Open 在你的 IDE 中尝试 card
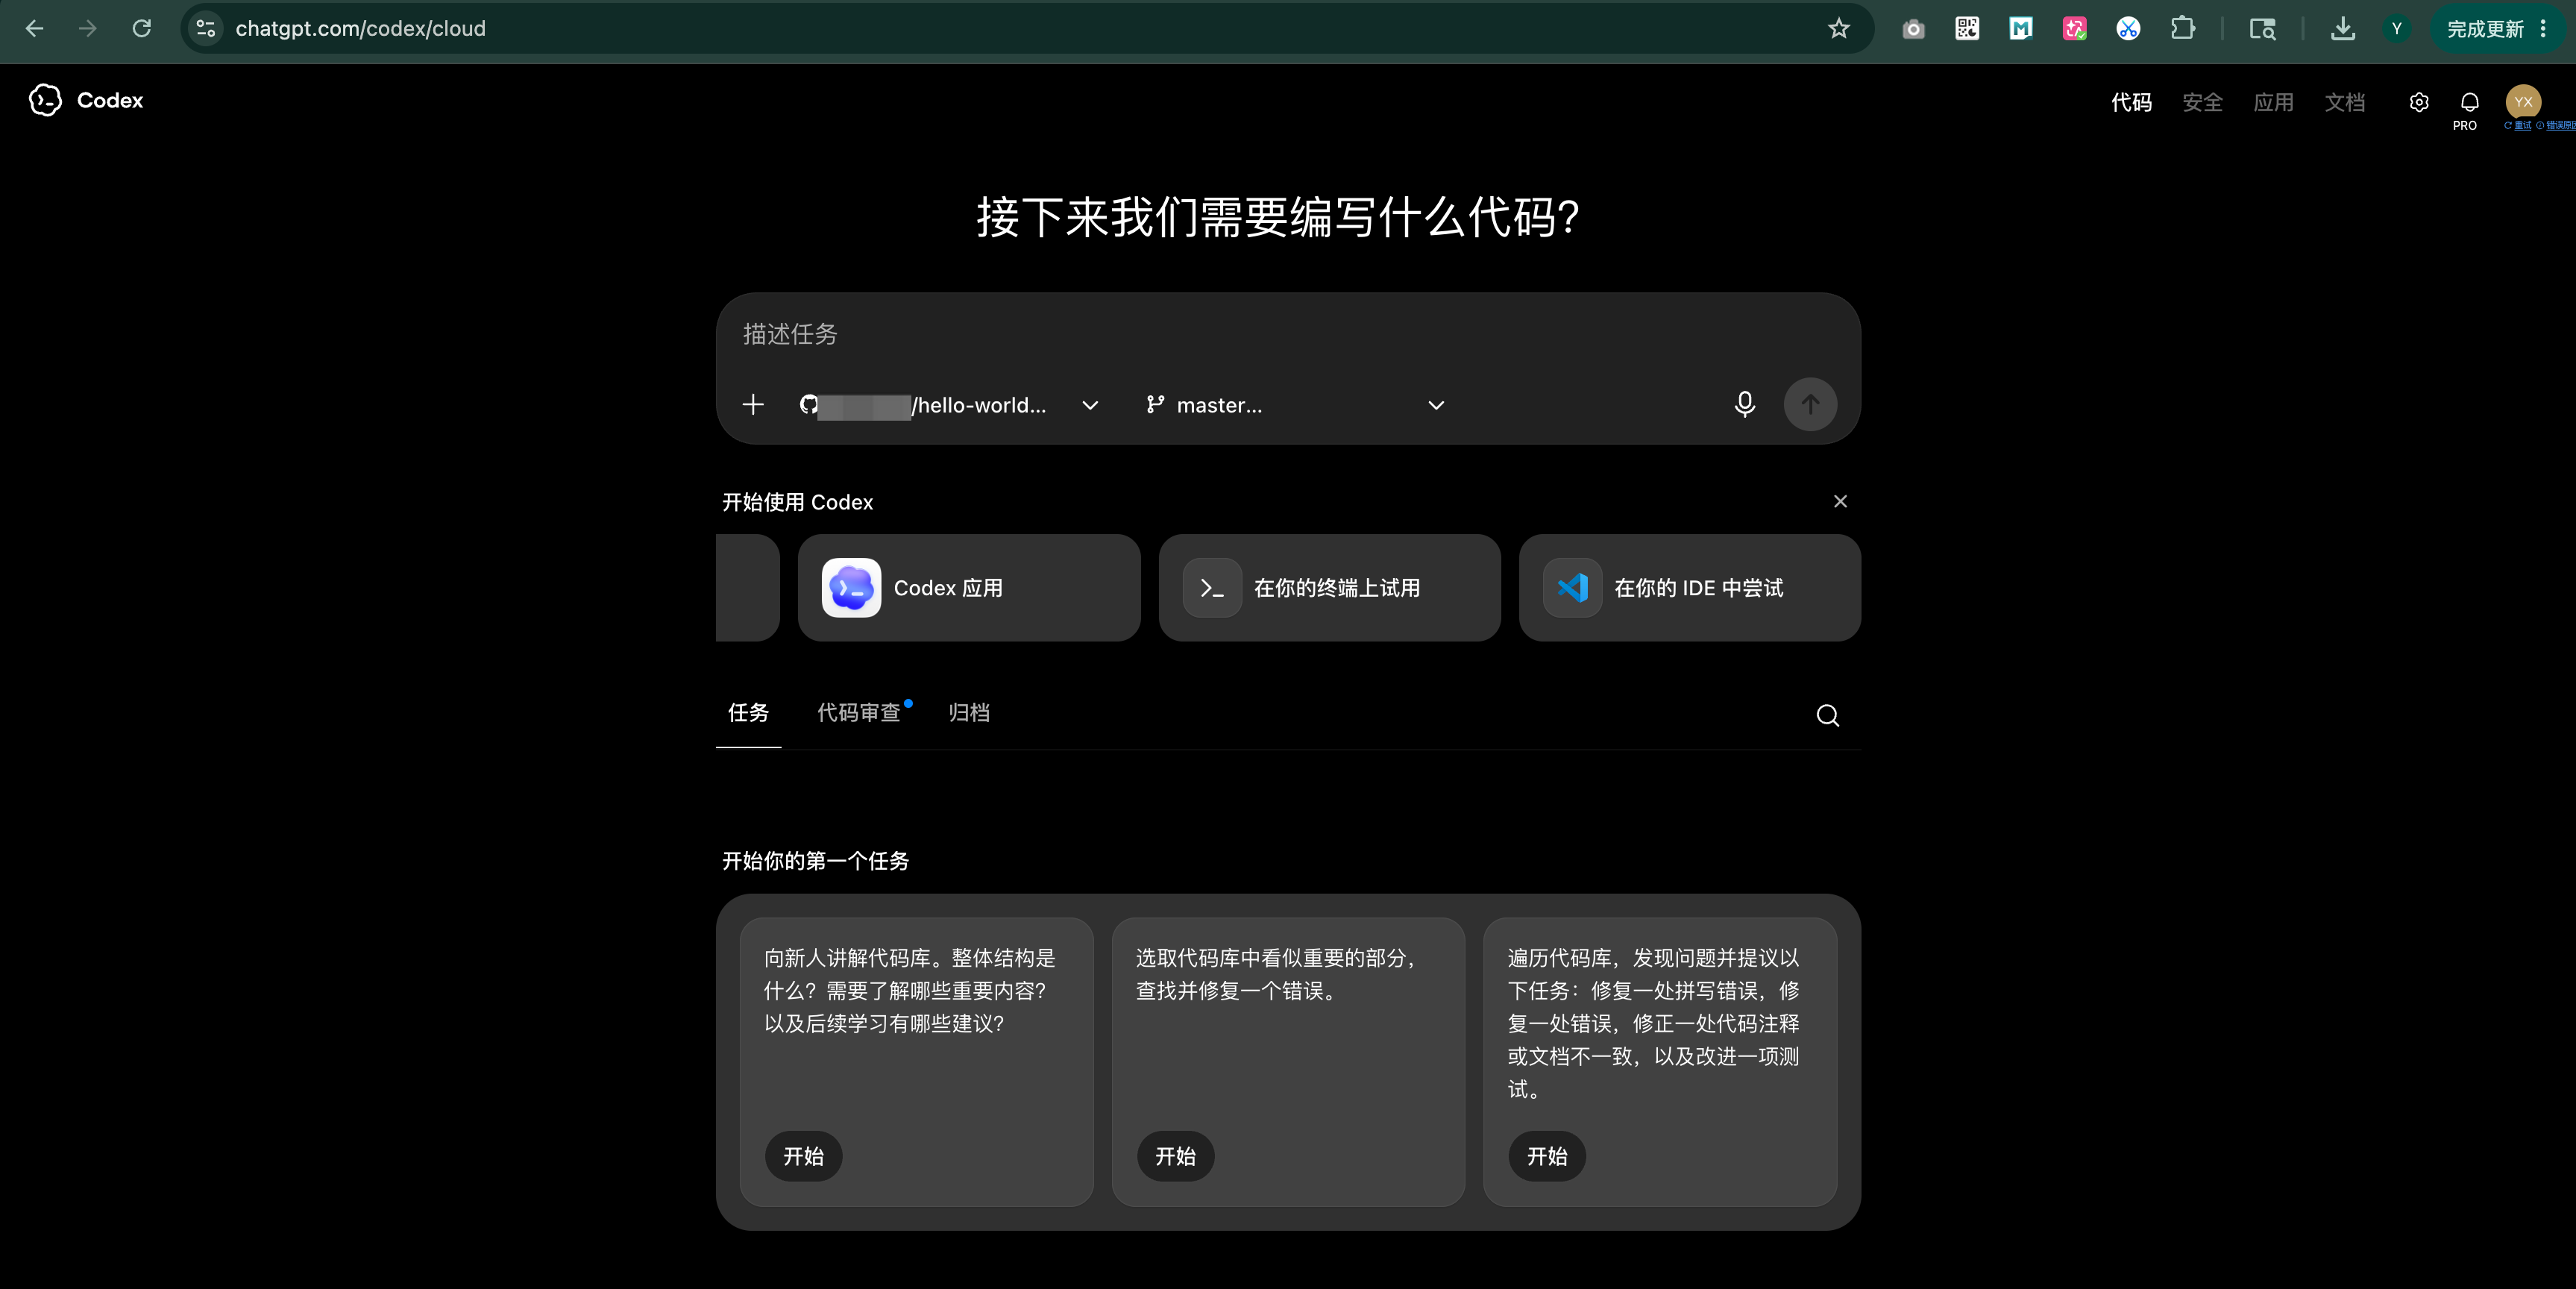 coord(1689,588)
